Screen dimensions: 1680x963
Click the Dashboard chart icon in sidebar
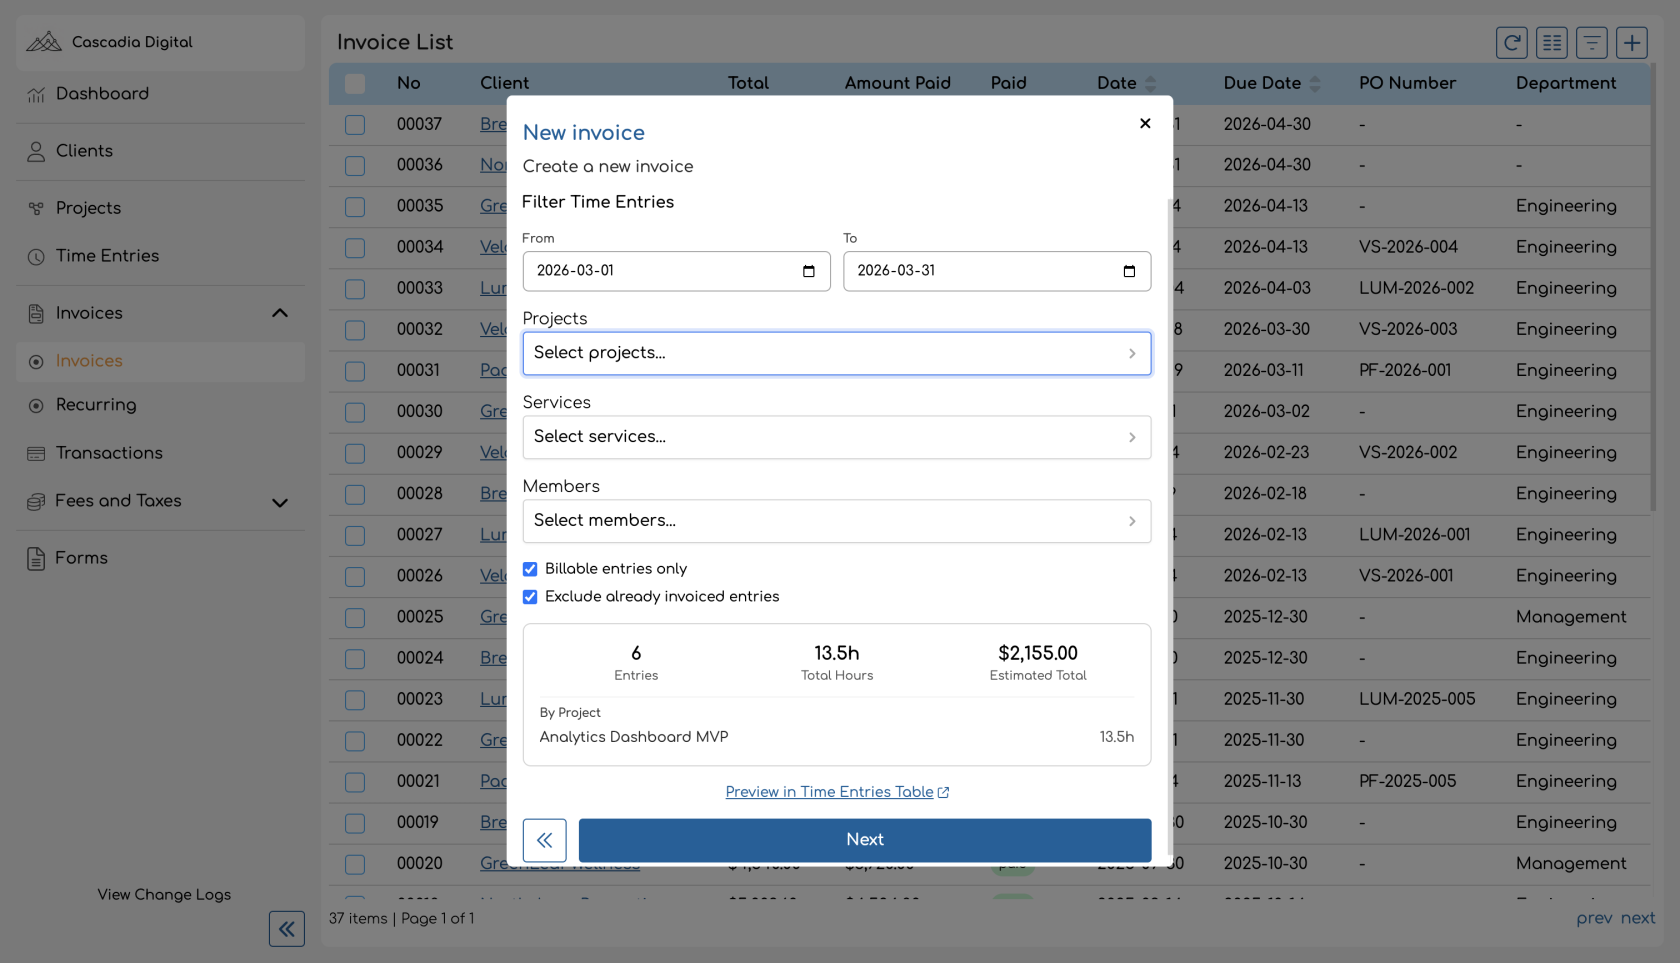tap(36, 94)
